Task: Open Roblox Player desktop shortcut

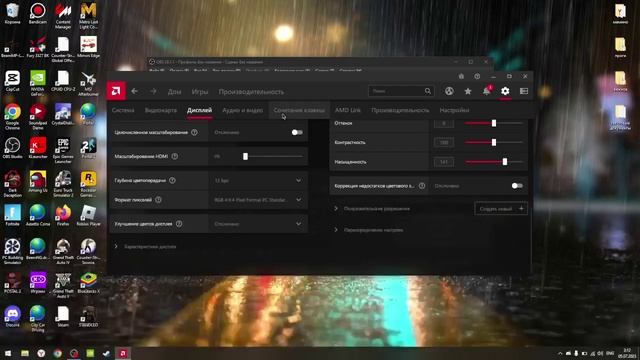Action: (88, 216)
